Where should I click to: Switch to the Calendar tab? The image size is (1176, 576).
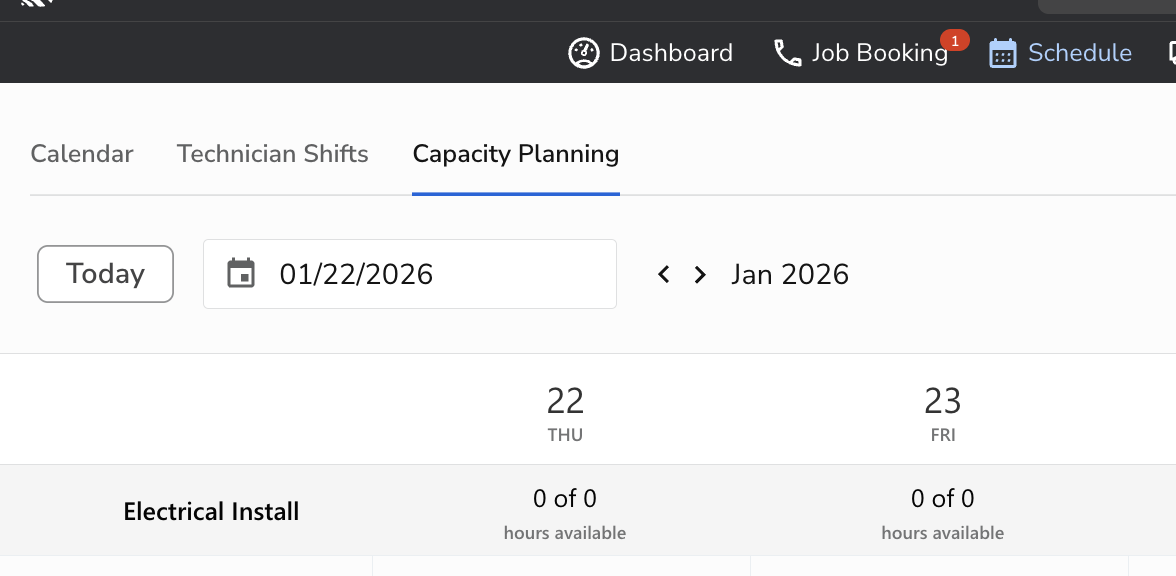coord(82,154)
